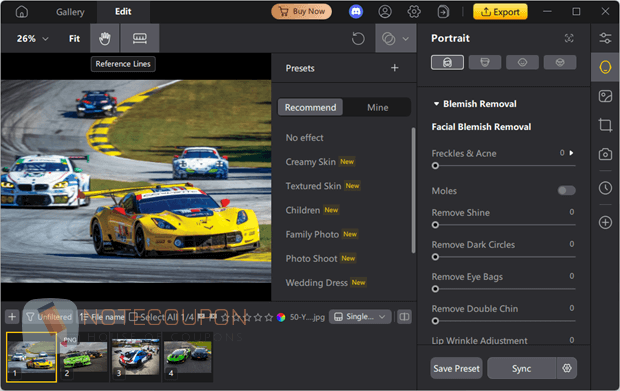620x391 pixels.
Task: Open the camera snapshot sidebar icon
Action: pyautogui.click(x=605, y=154)
